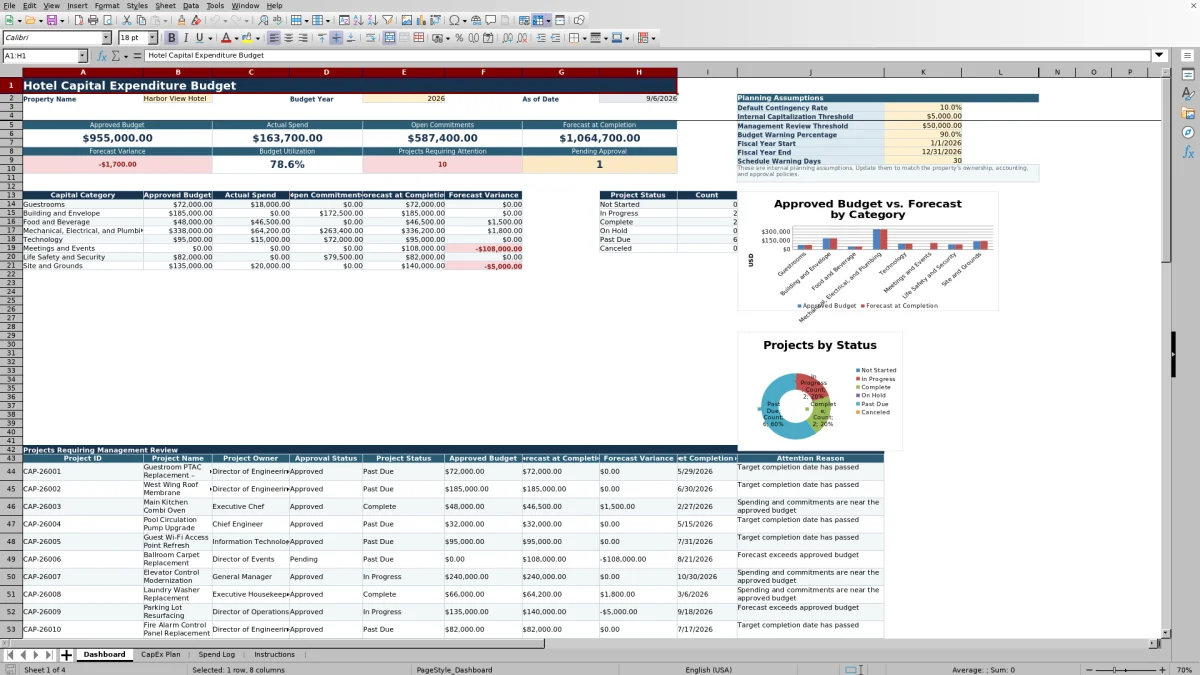The width and height of the screenshot is (1200, 675).
Task: Click the Increase Indent icon
Action: click(541, 38)
